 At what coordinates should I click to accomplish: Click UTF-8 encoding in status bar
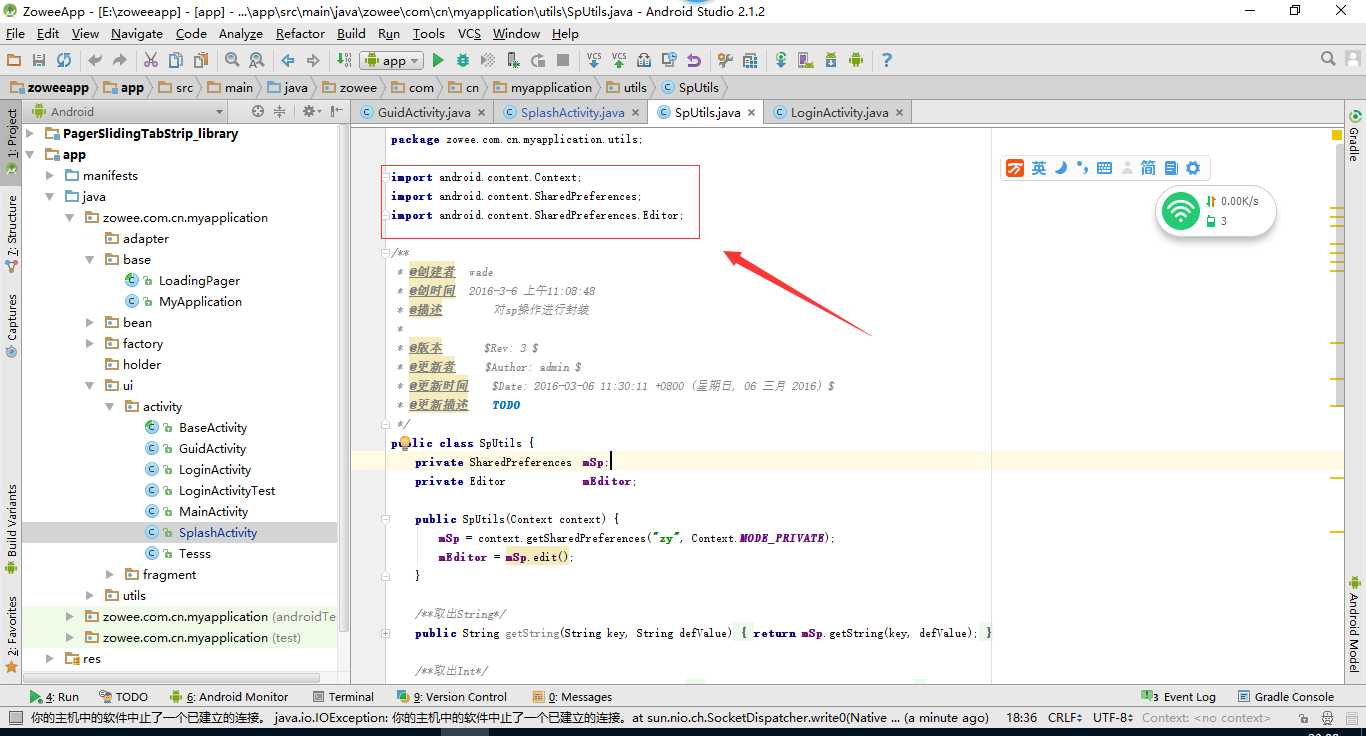(x=1114, y=717)
